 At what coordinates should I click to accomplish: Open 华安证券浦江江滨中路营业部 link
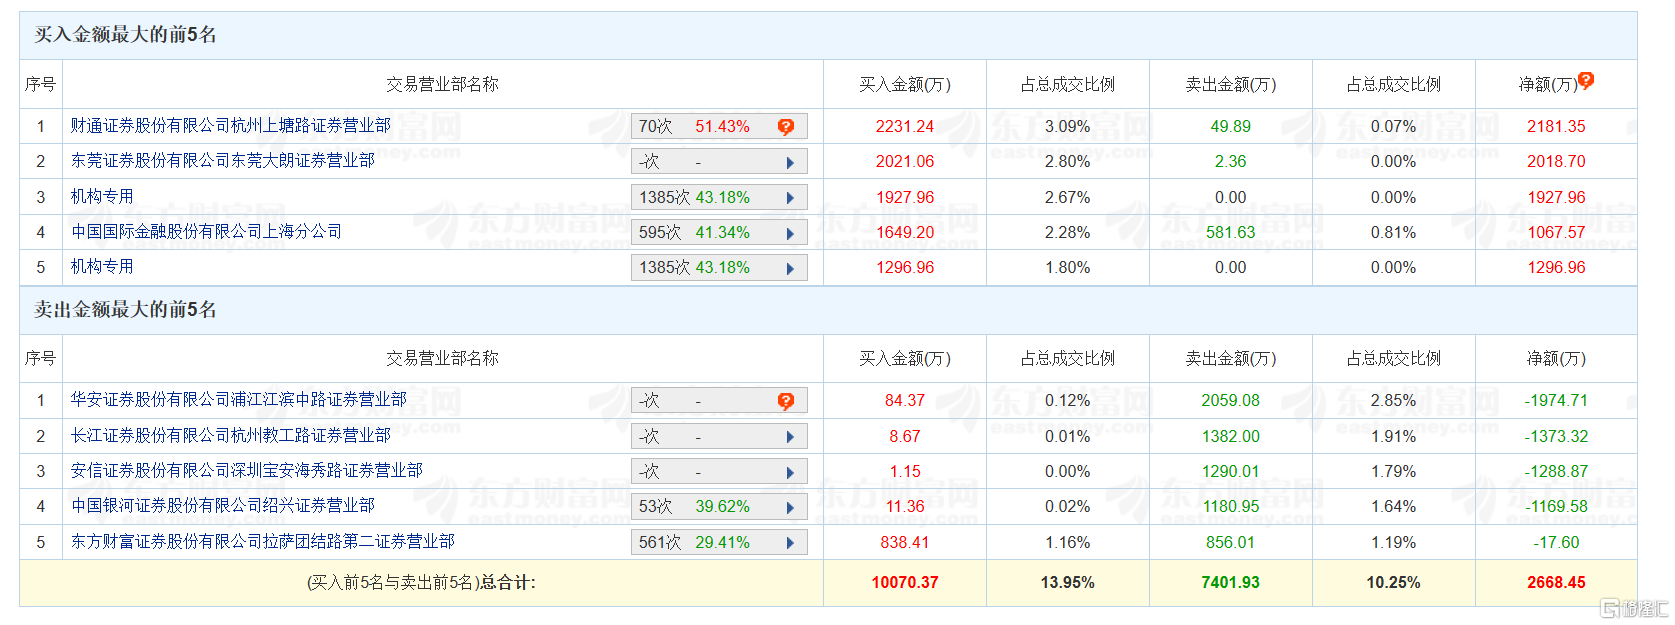(238, 399)
